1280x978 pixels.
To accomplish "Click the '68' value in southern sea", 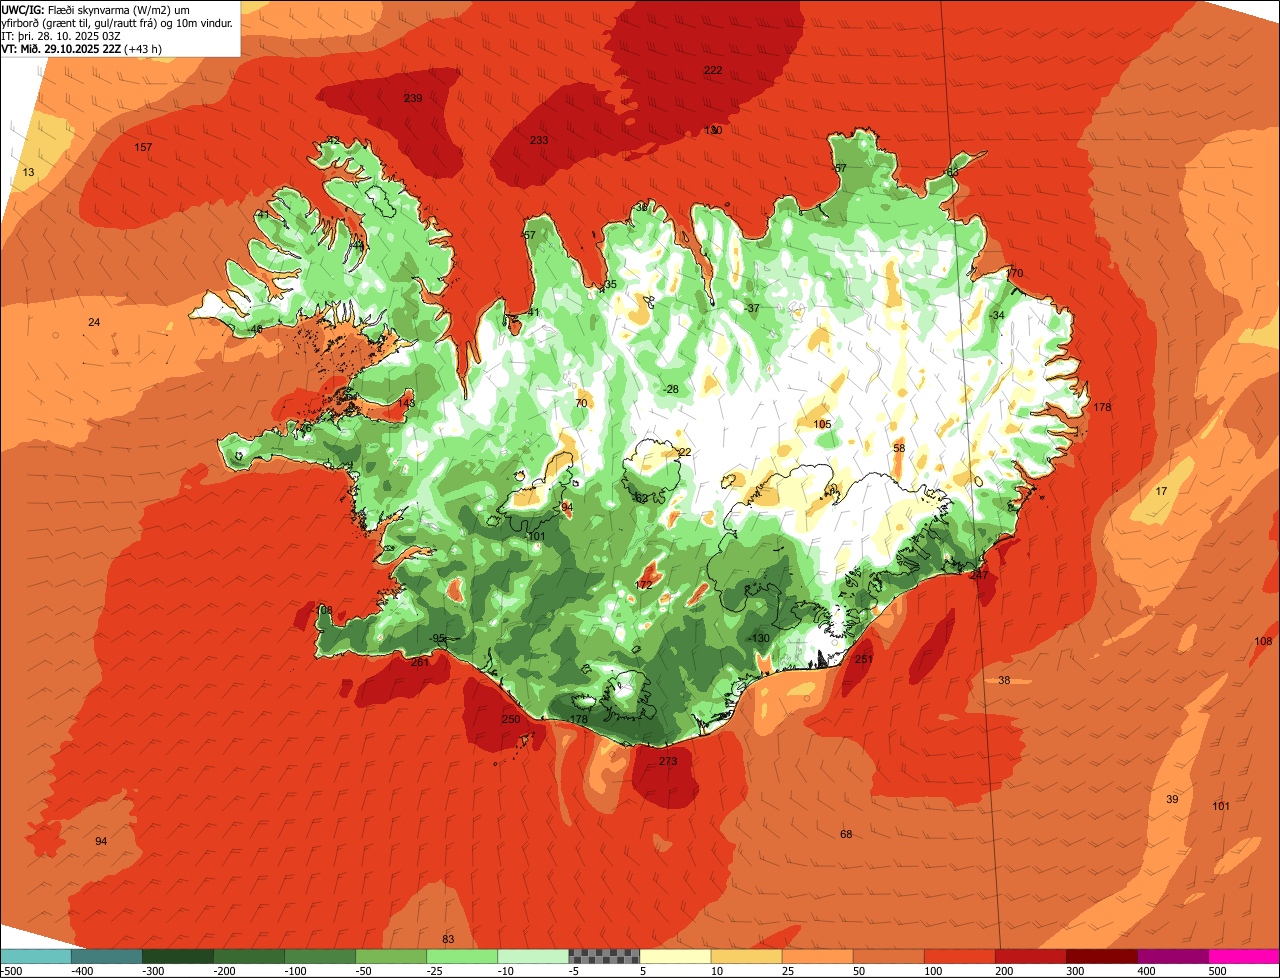I will [x=846, y=835].
